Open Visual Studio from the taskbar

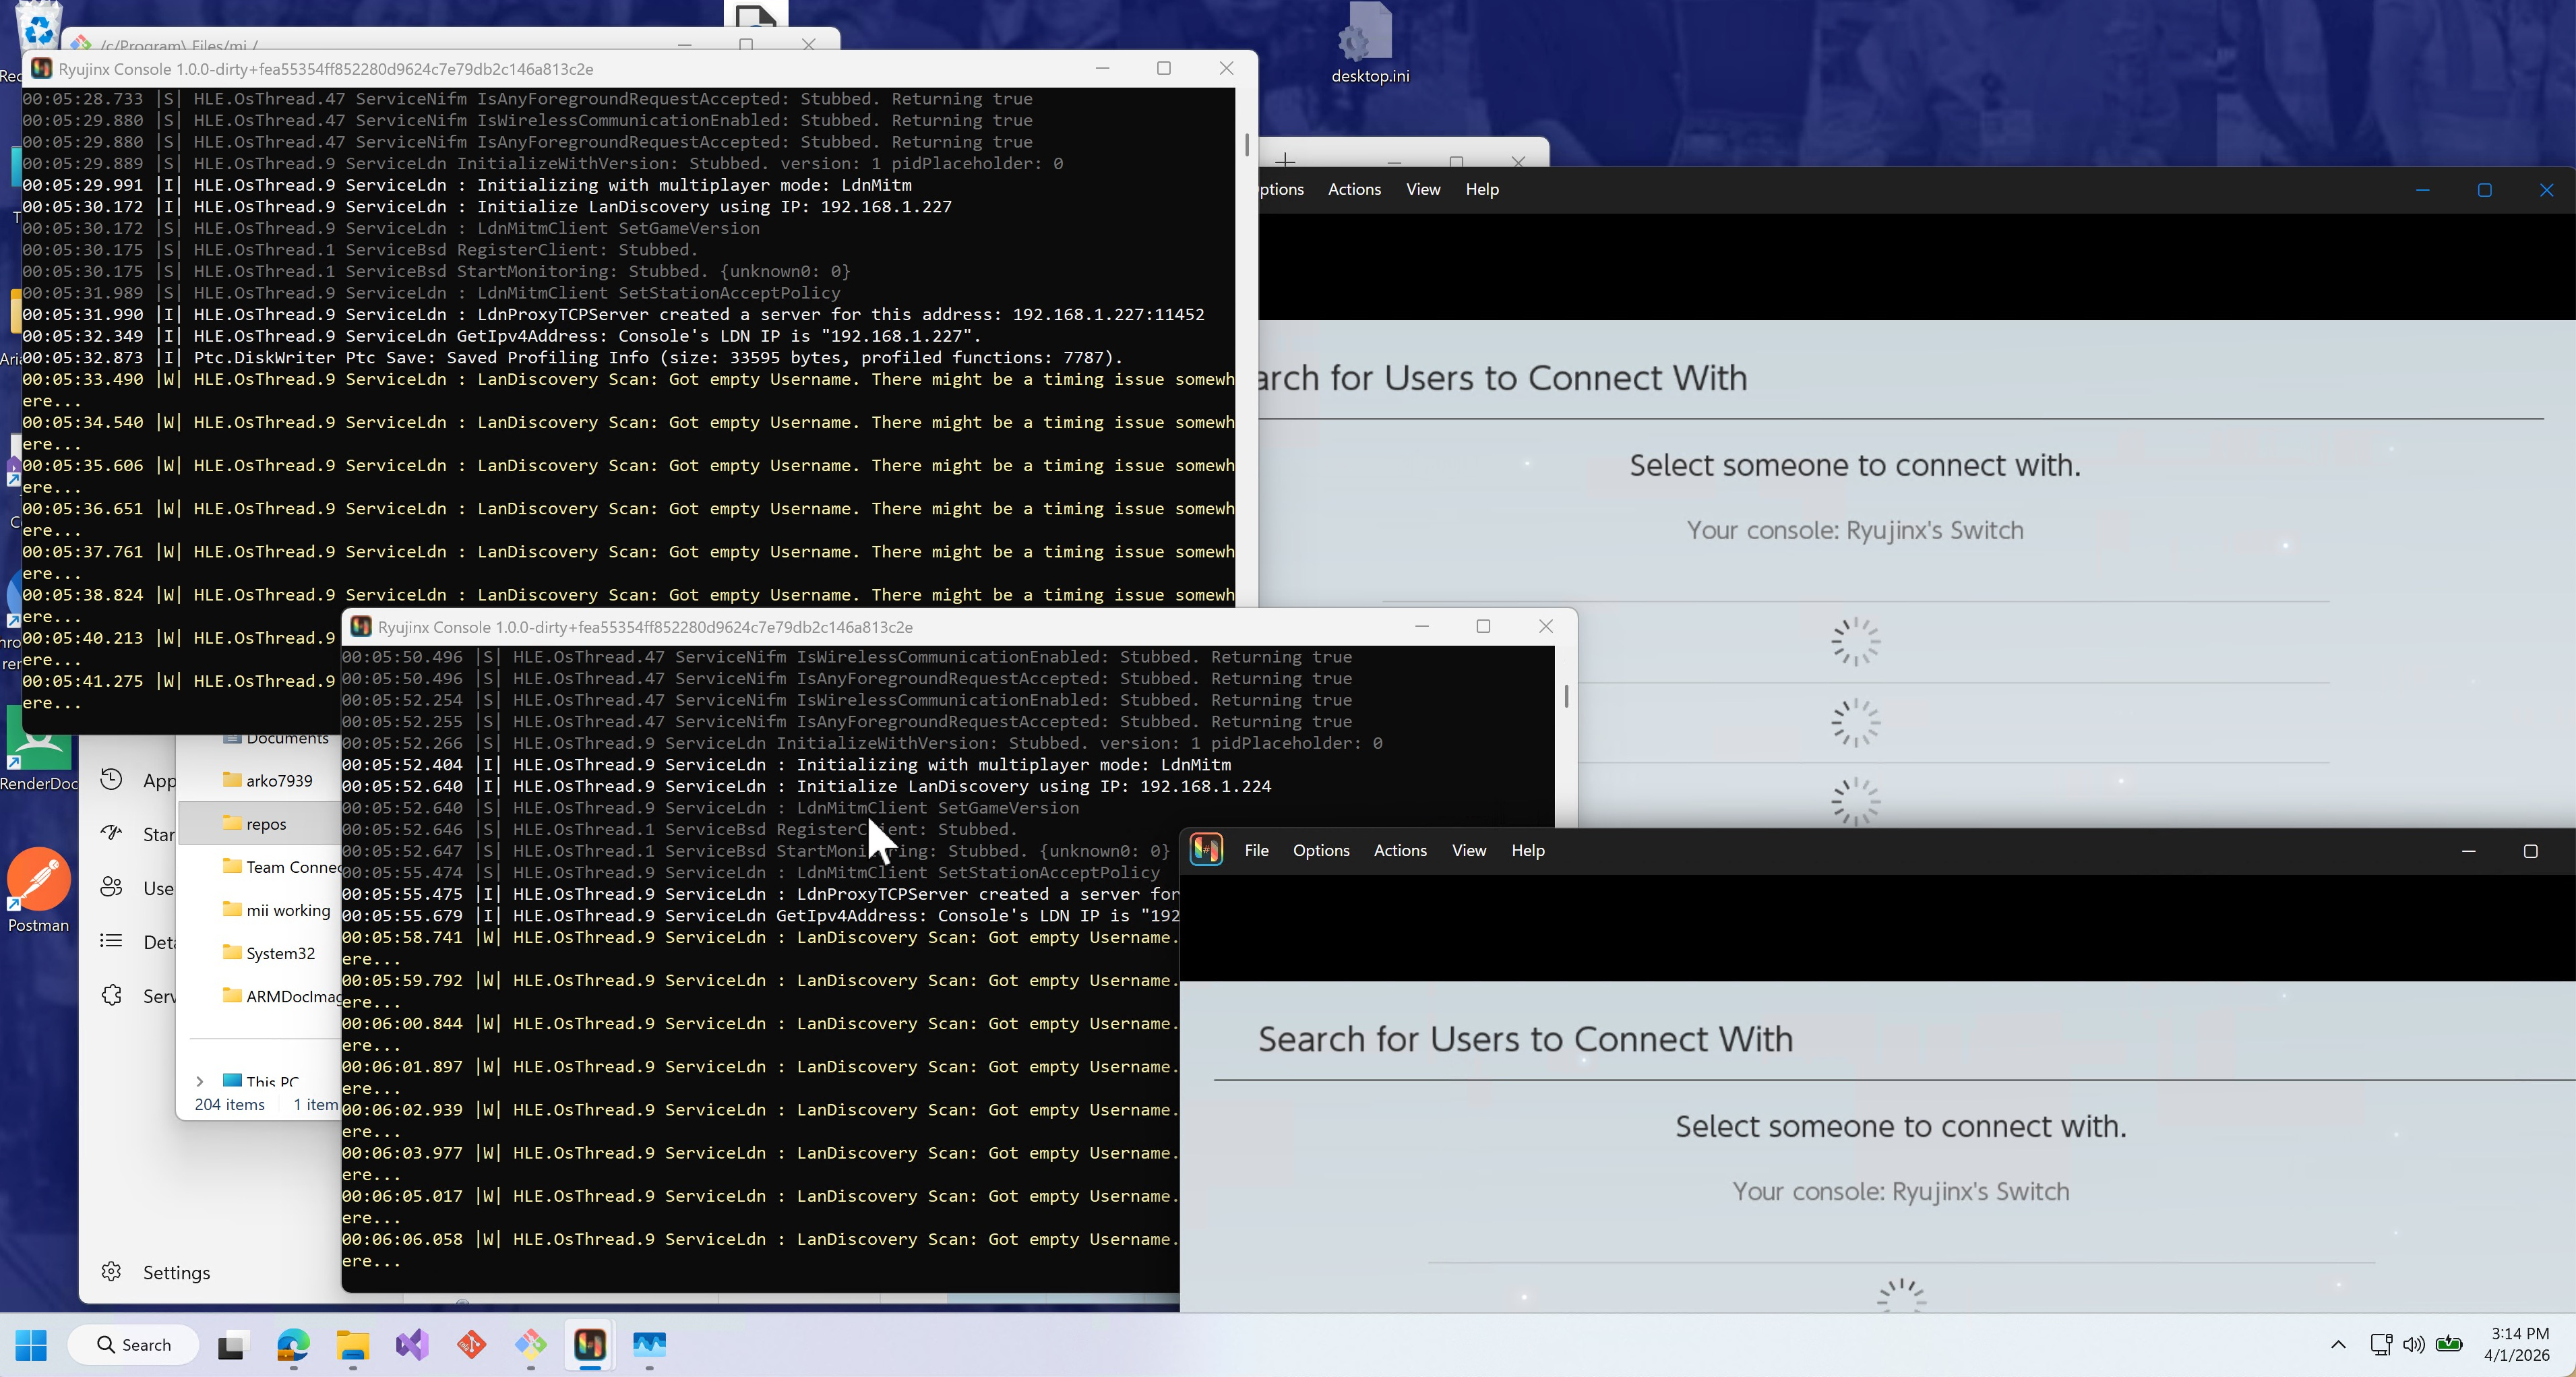coord(412,1344)
